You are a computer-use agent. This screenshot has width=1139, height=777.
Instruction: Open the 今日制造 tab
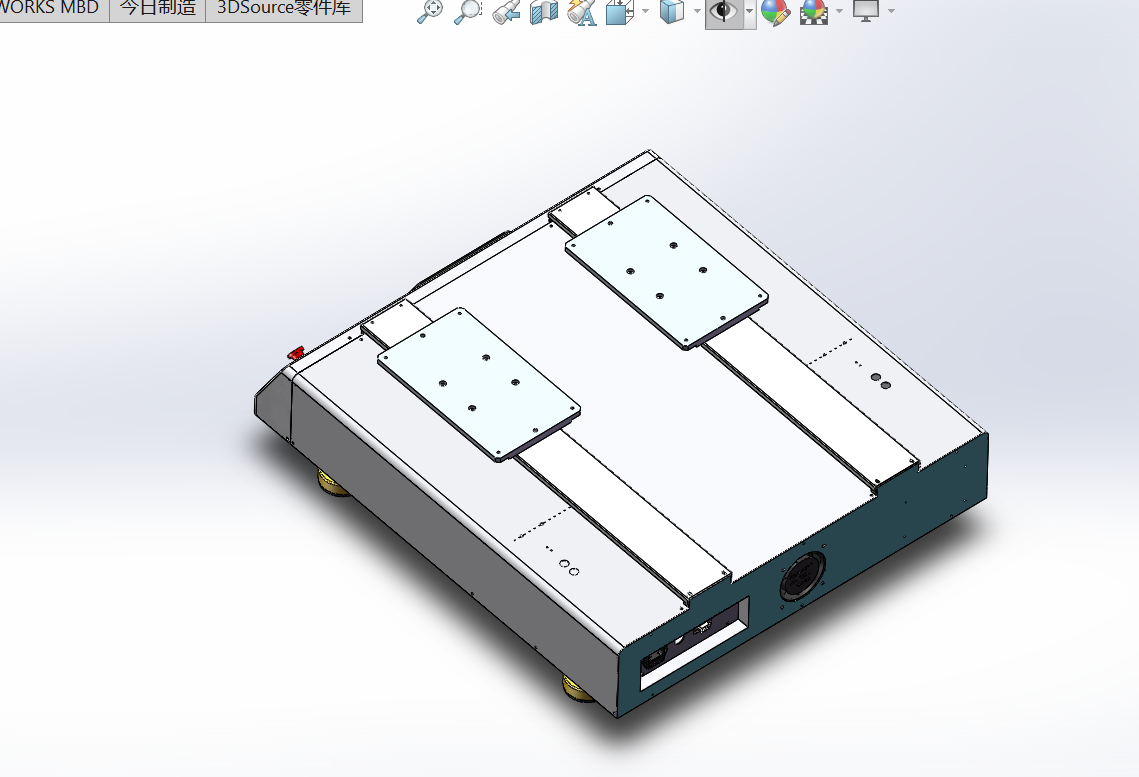158,9
